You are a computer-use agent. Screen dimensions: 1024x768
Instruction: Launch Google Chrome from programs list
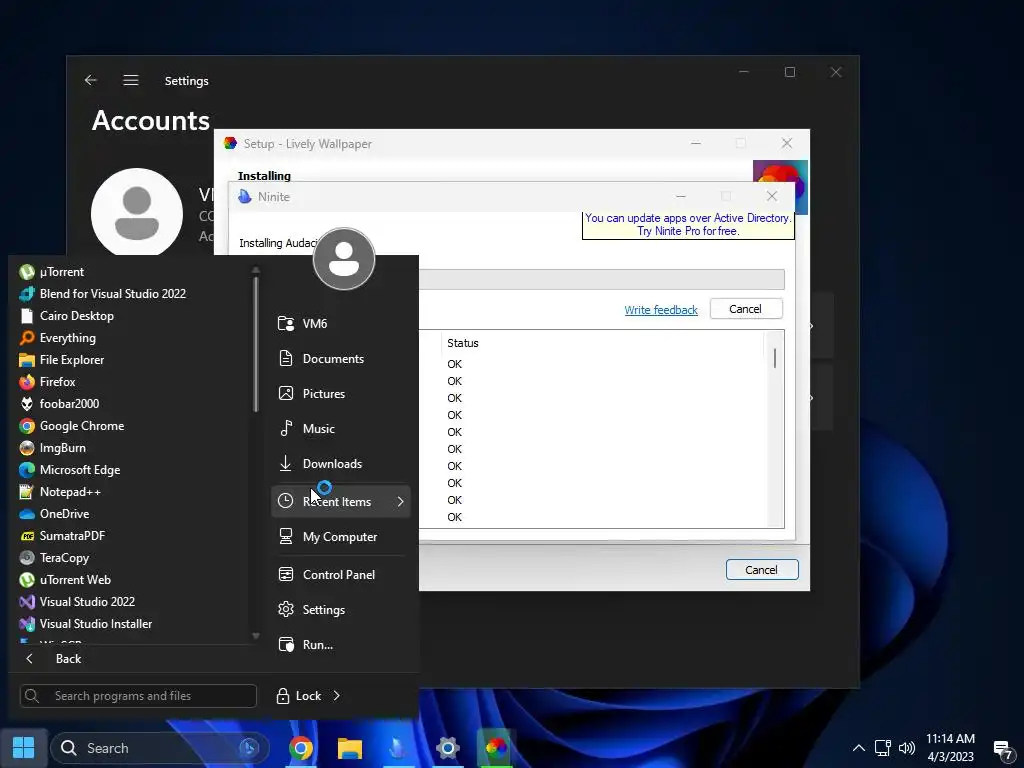[x=72, y=426]
